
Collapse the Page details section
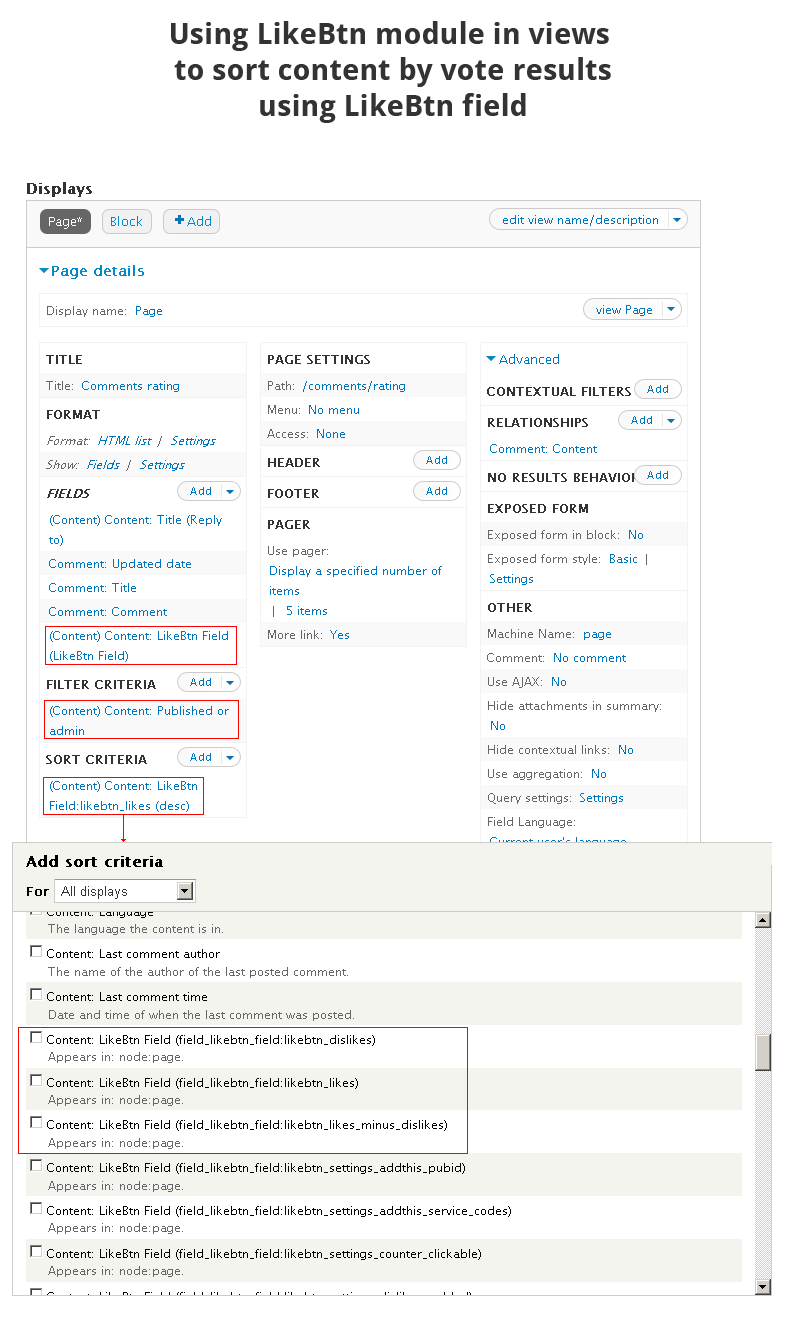[x=44, y=271]
